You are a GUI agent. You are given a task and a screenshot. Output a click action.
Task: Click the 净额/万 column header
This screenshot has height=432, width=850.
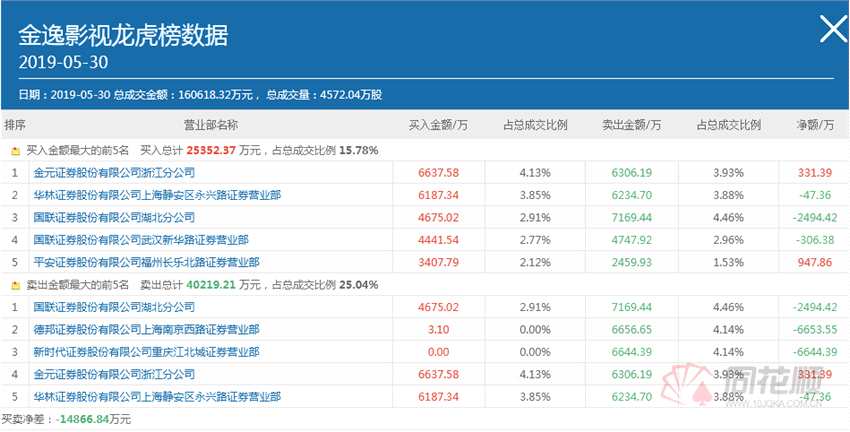[815, 125]
